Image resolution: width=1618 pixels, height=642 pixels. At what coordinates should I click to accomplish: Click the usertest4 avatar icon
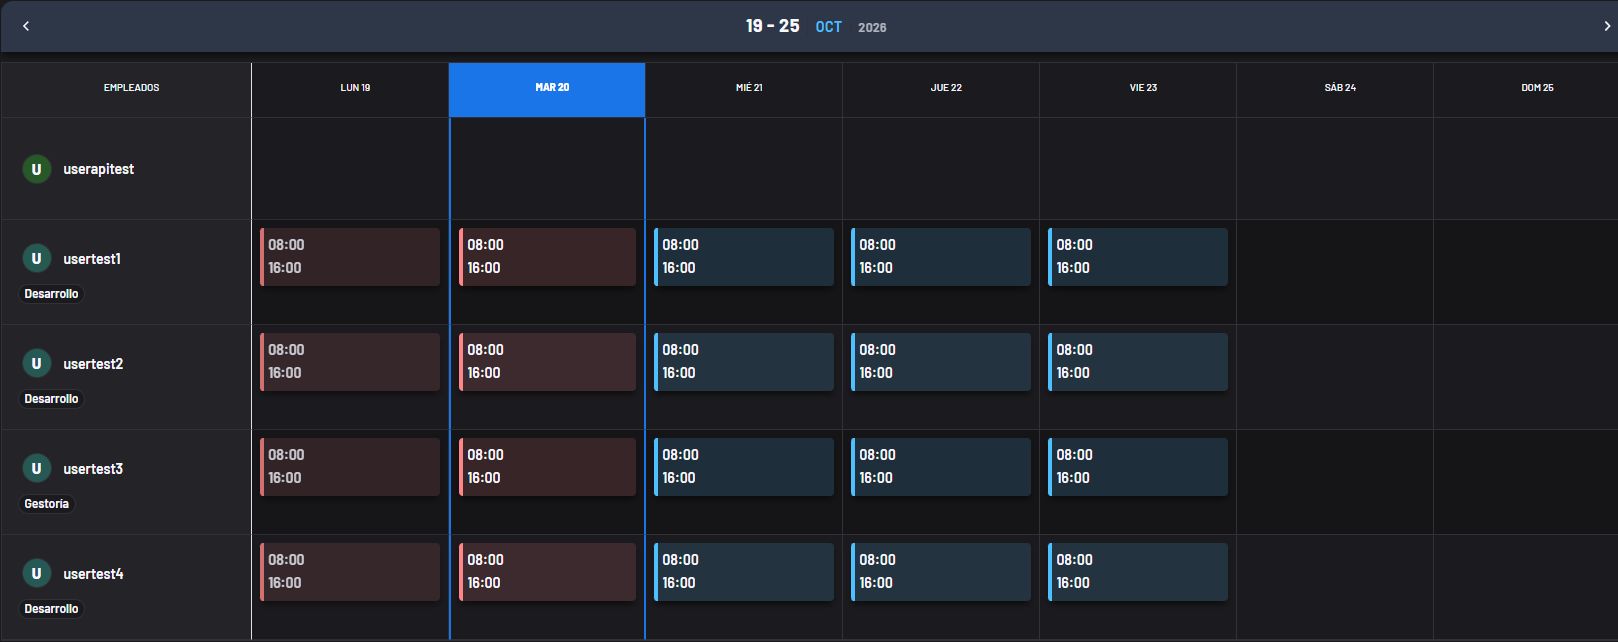37,573
